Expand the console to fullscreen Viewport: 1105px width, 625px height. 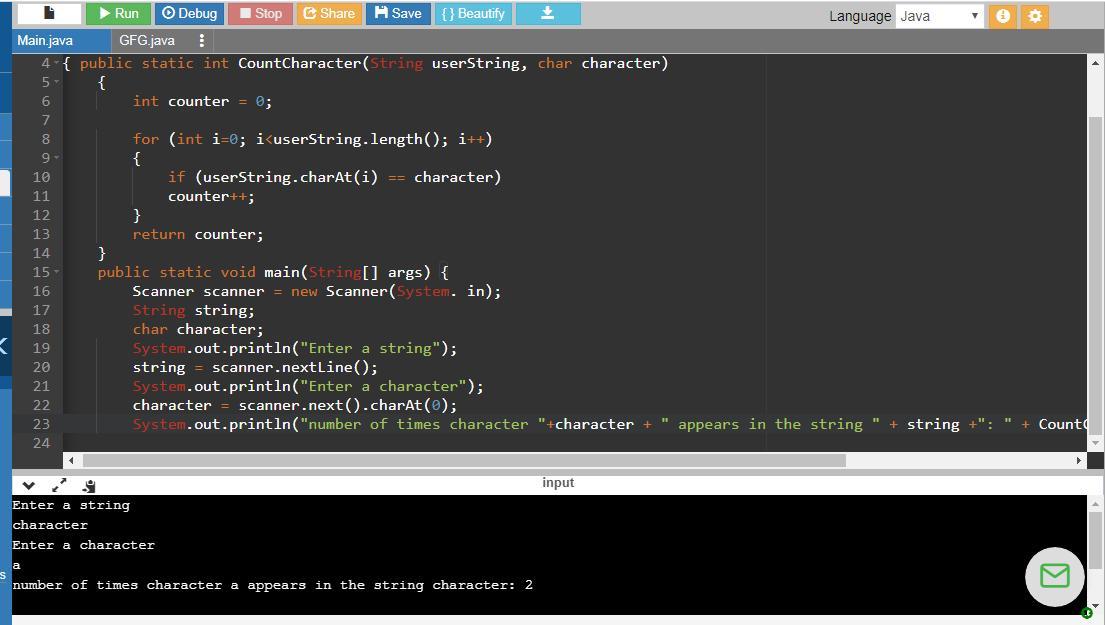point(59,485)
